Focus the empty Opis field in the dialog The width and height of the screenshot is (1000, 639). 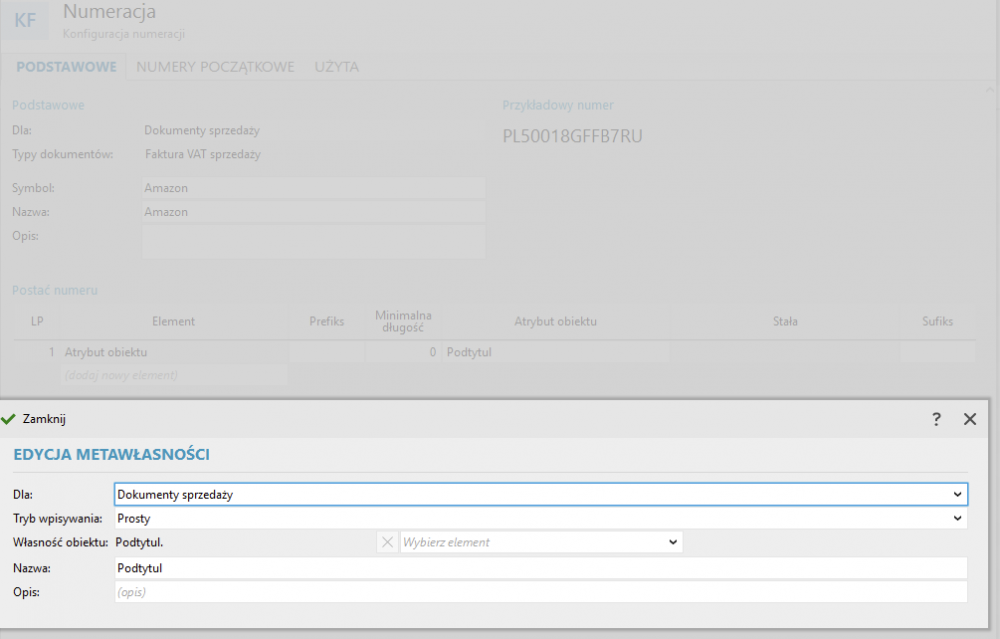pyautogui.click(x=540, y=592)
